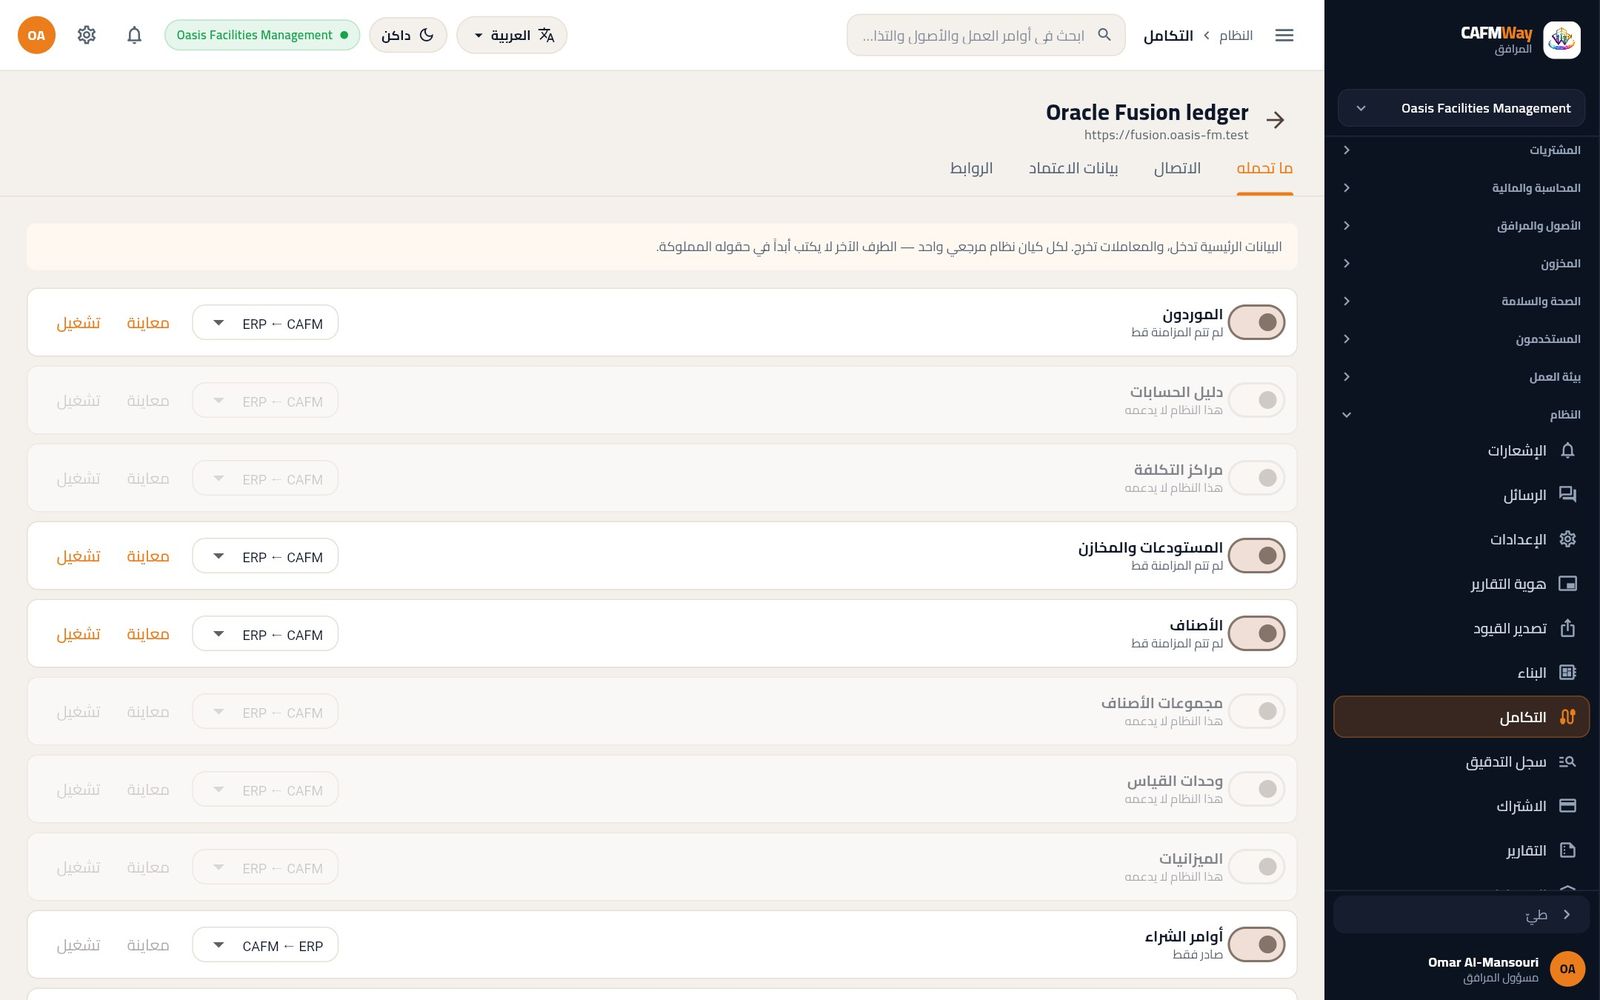
Task: Open settings gear in the top bar
Action: pyautogui.click(x=87, y=35)
